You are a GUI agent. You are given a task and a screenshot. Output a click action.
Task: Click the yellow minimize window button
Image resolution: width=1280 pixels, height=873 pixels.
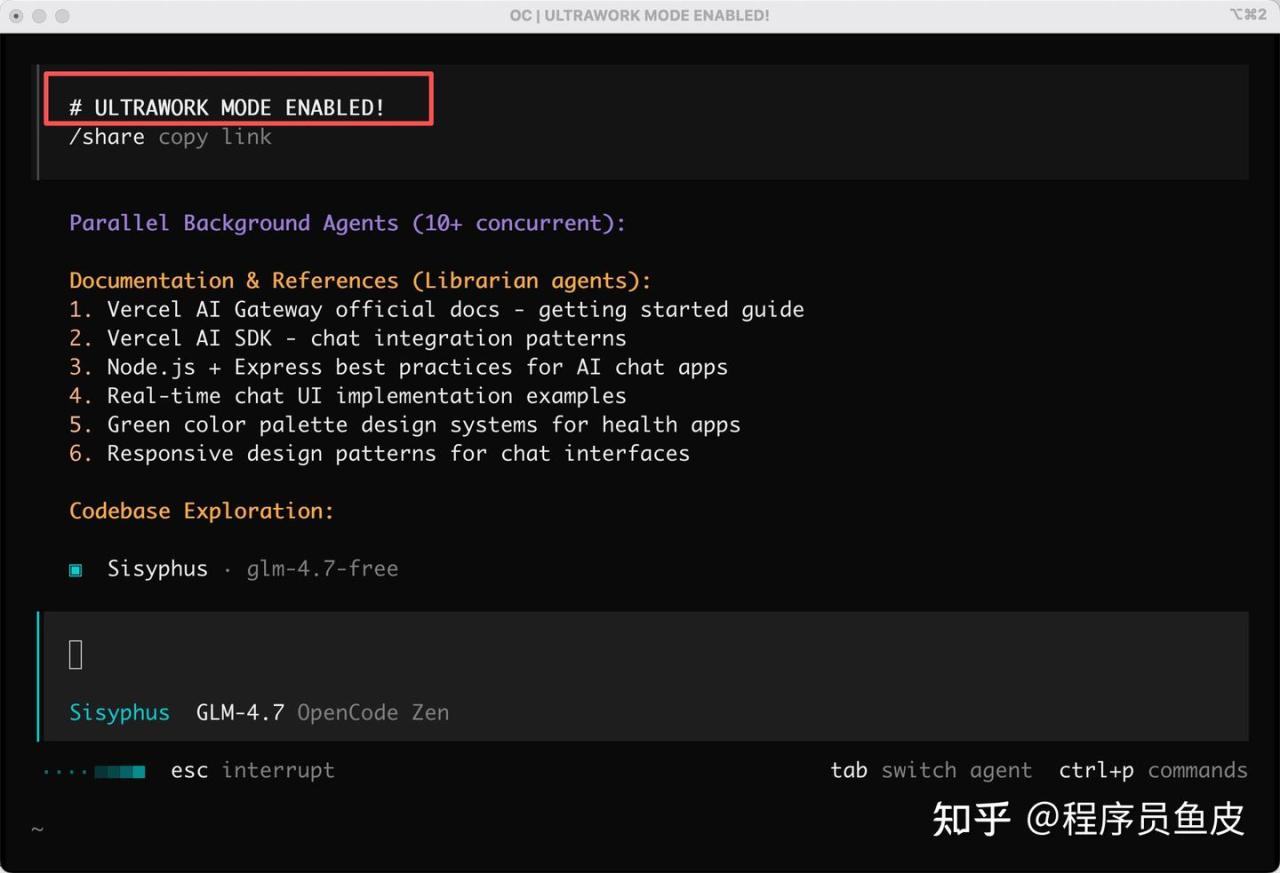coord(39,16)
